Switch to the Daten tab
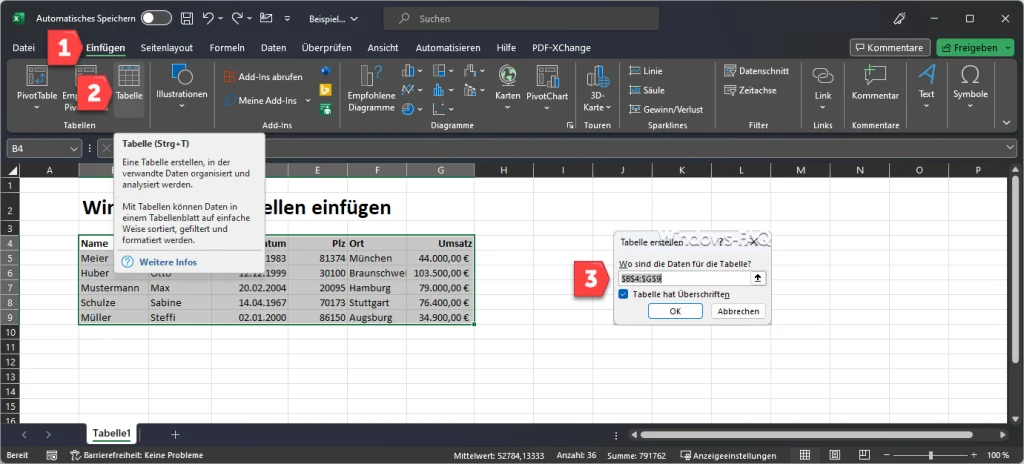 [x=273, y=48]
